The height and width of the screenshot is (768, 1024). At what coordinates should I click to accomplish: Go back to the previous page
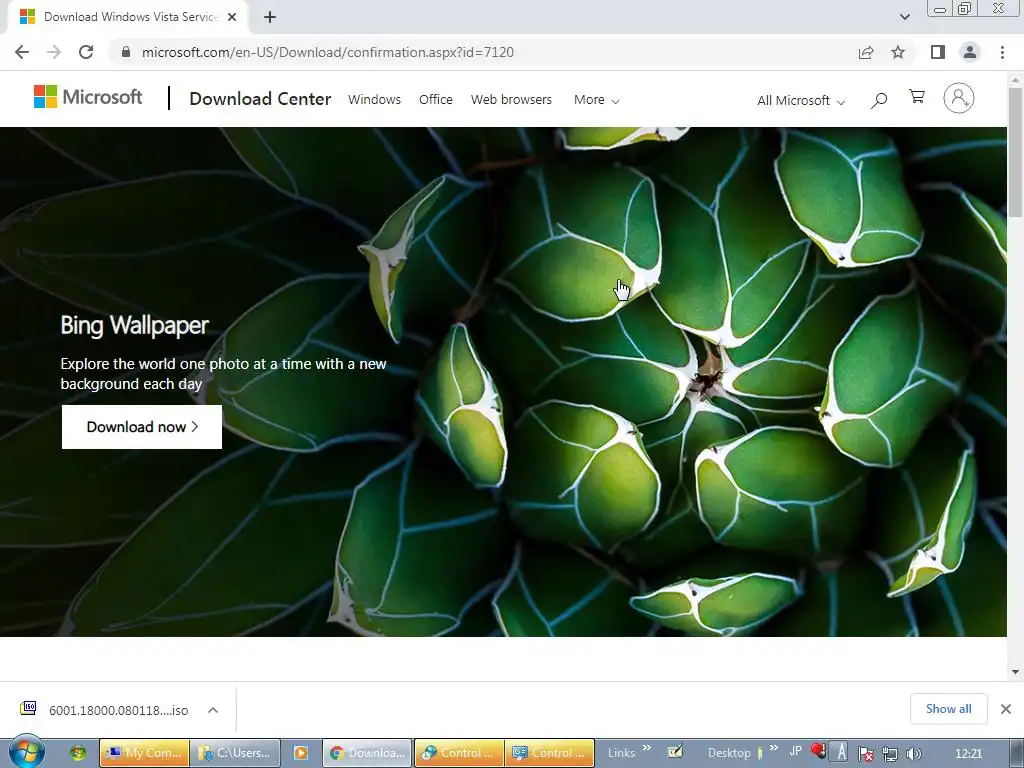point(22,52)
